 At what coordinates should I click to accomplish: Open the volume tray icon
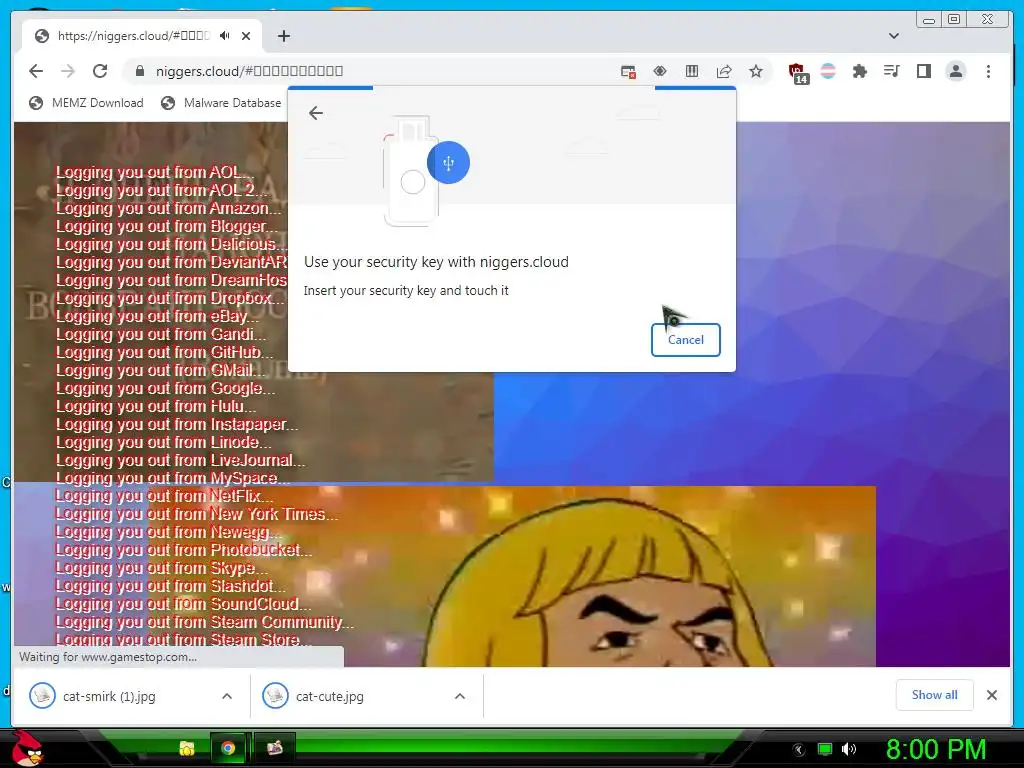tap(849, 749)
